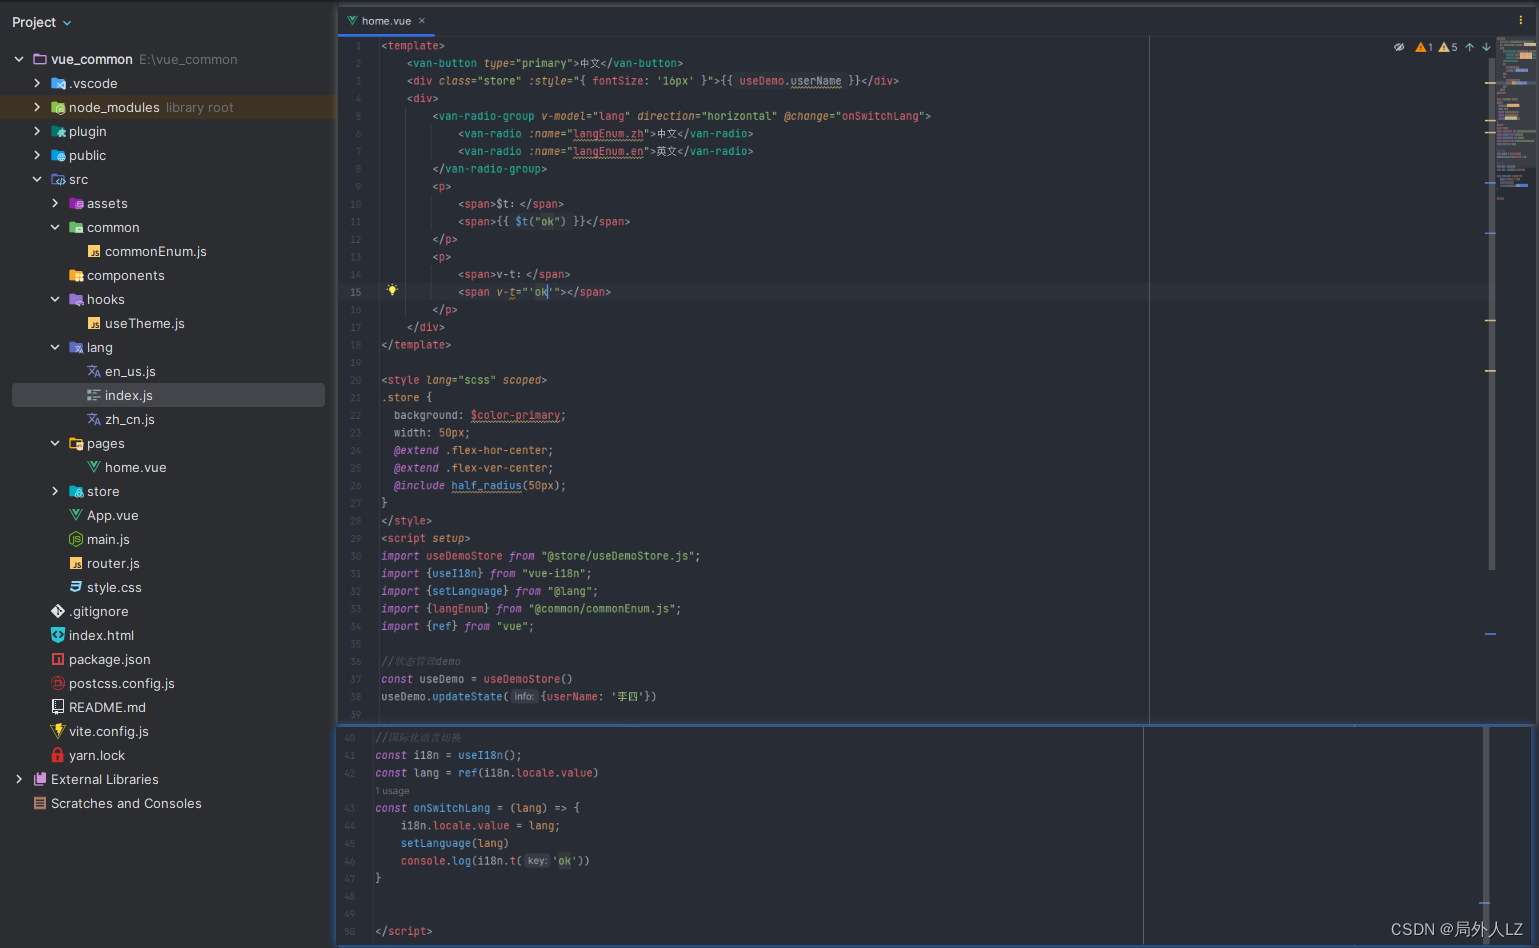Click index.html file icon

(58, 635)
